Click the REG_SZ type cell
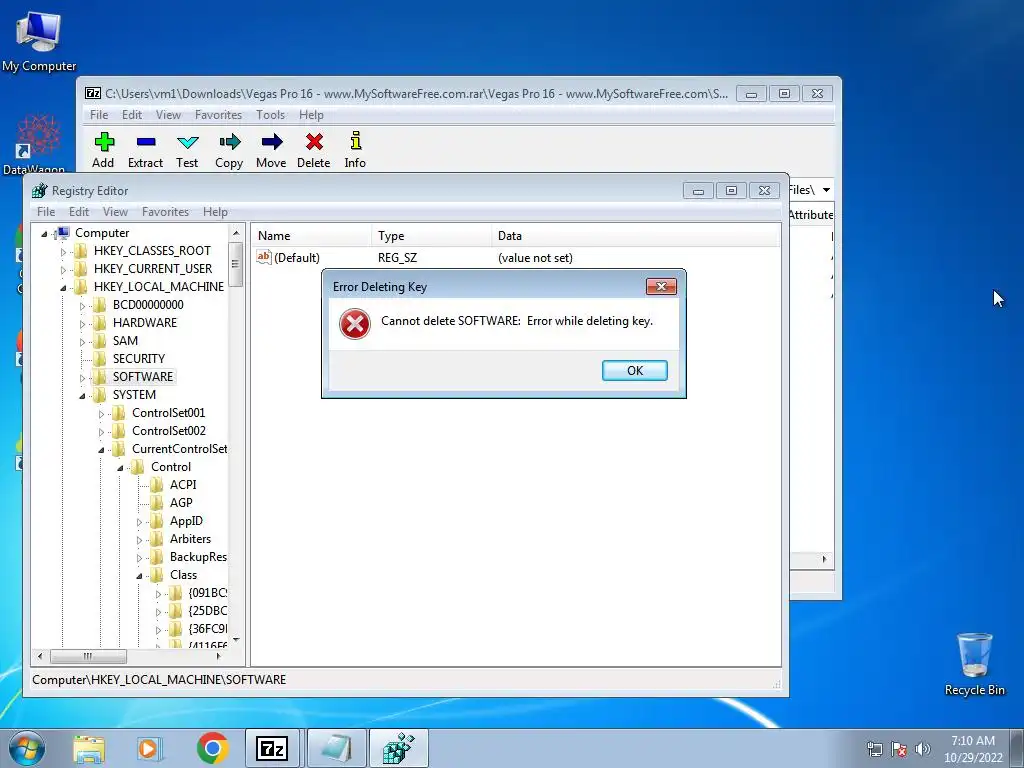Image resolution: width=1024 pixels, height=768 pixels. [397, 258]
